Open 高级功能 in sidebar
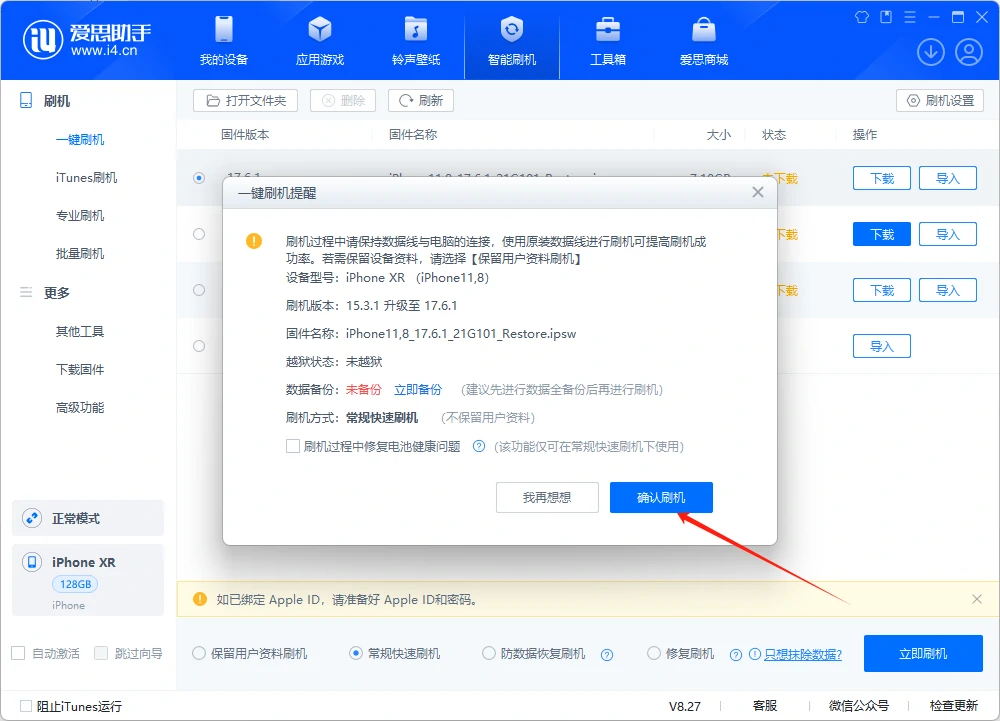1000x721 pixels. point(80,408)
